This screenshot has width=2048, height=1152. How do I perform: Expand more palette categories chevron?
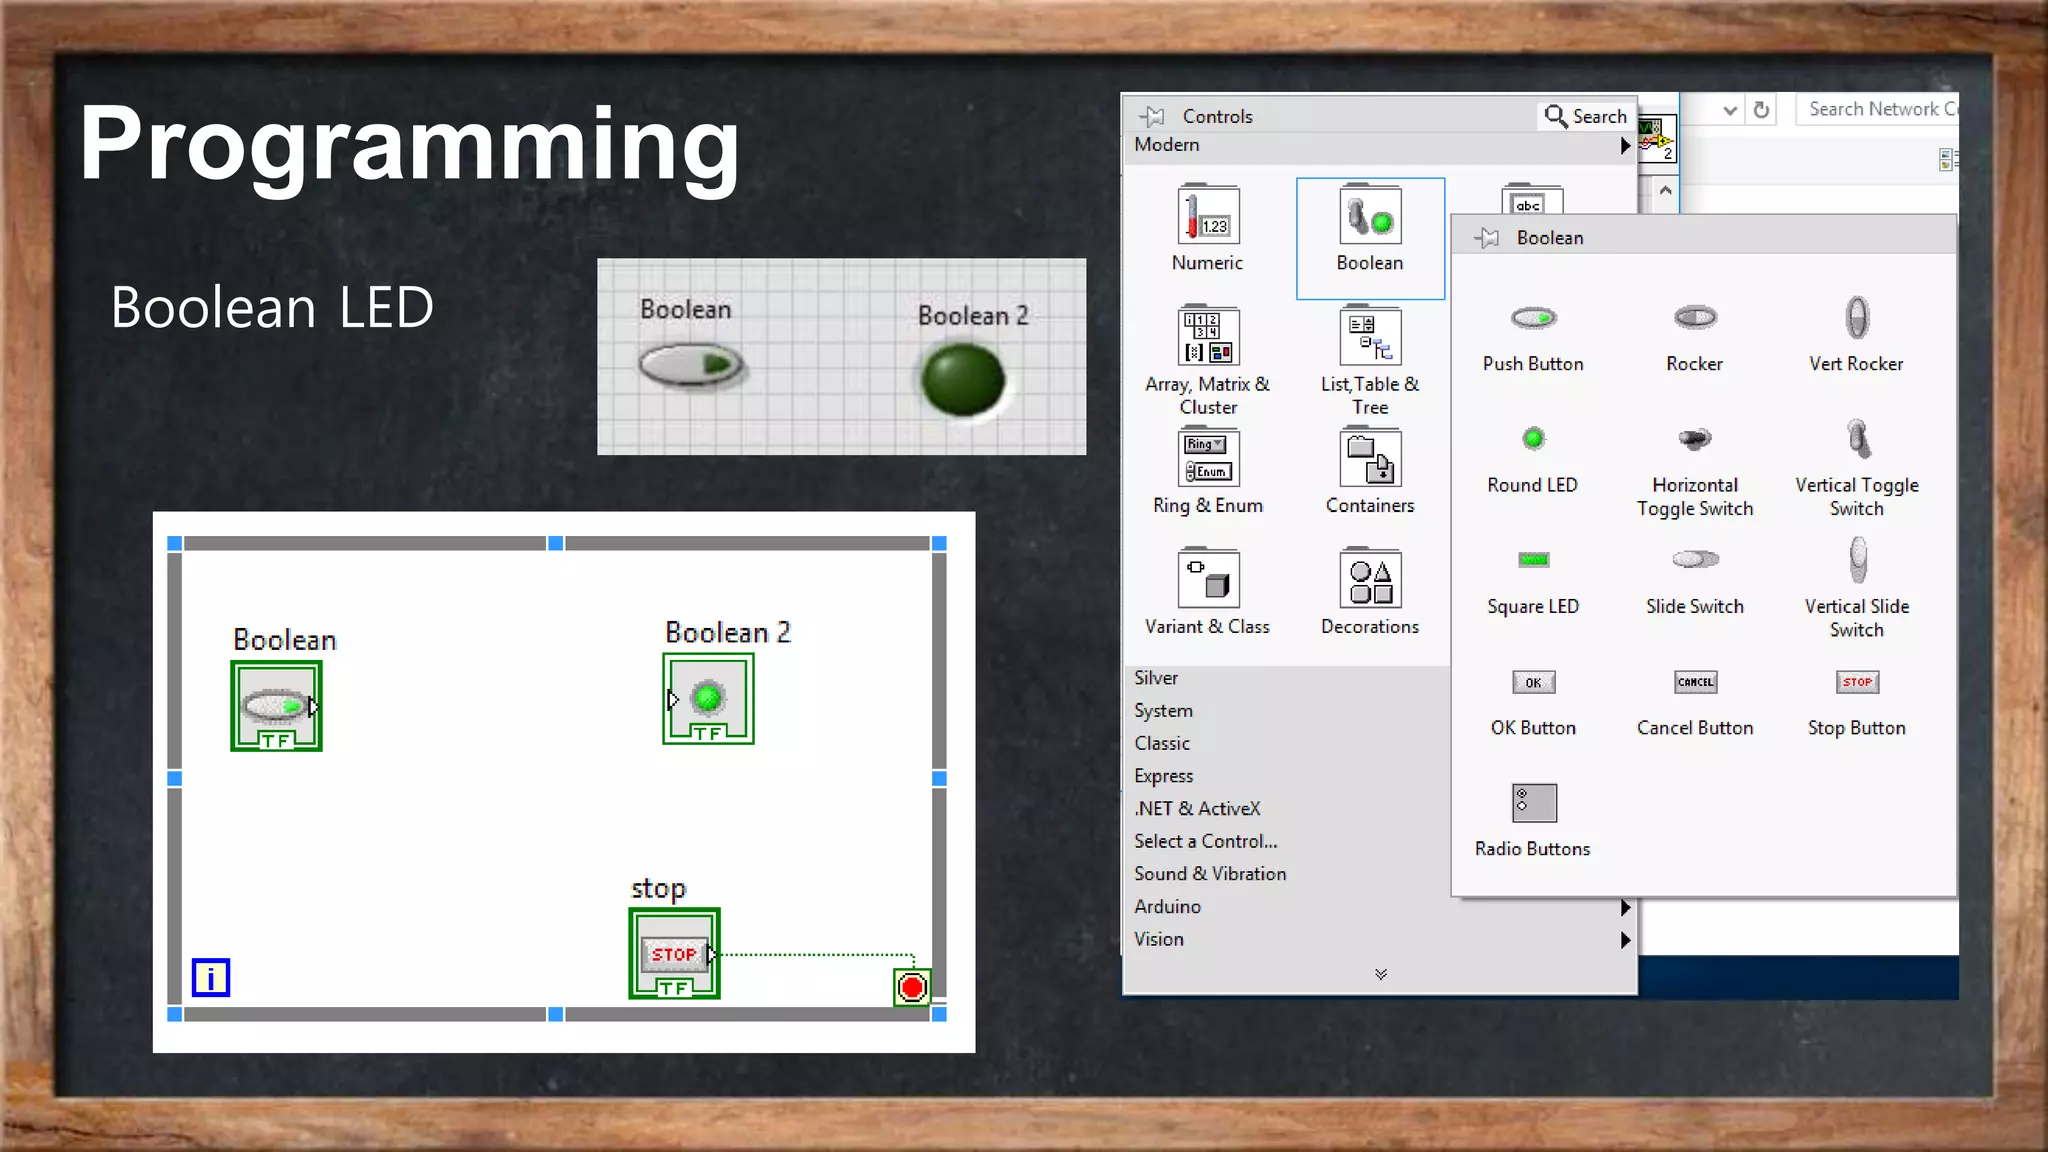tap(1380, 974)
